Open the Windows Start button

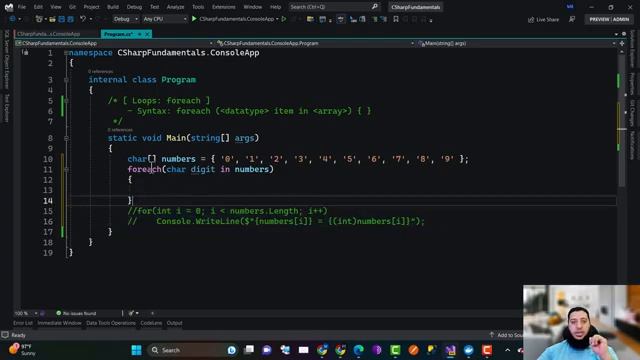(x=136, y=350)
